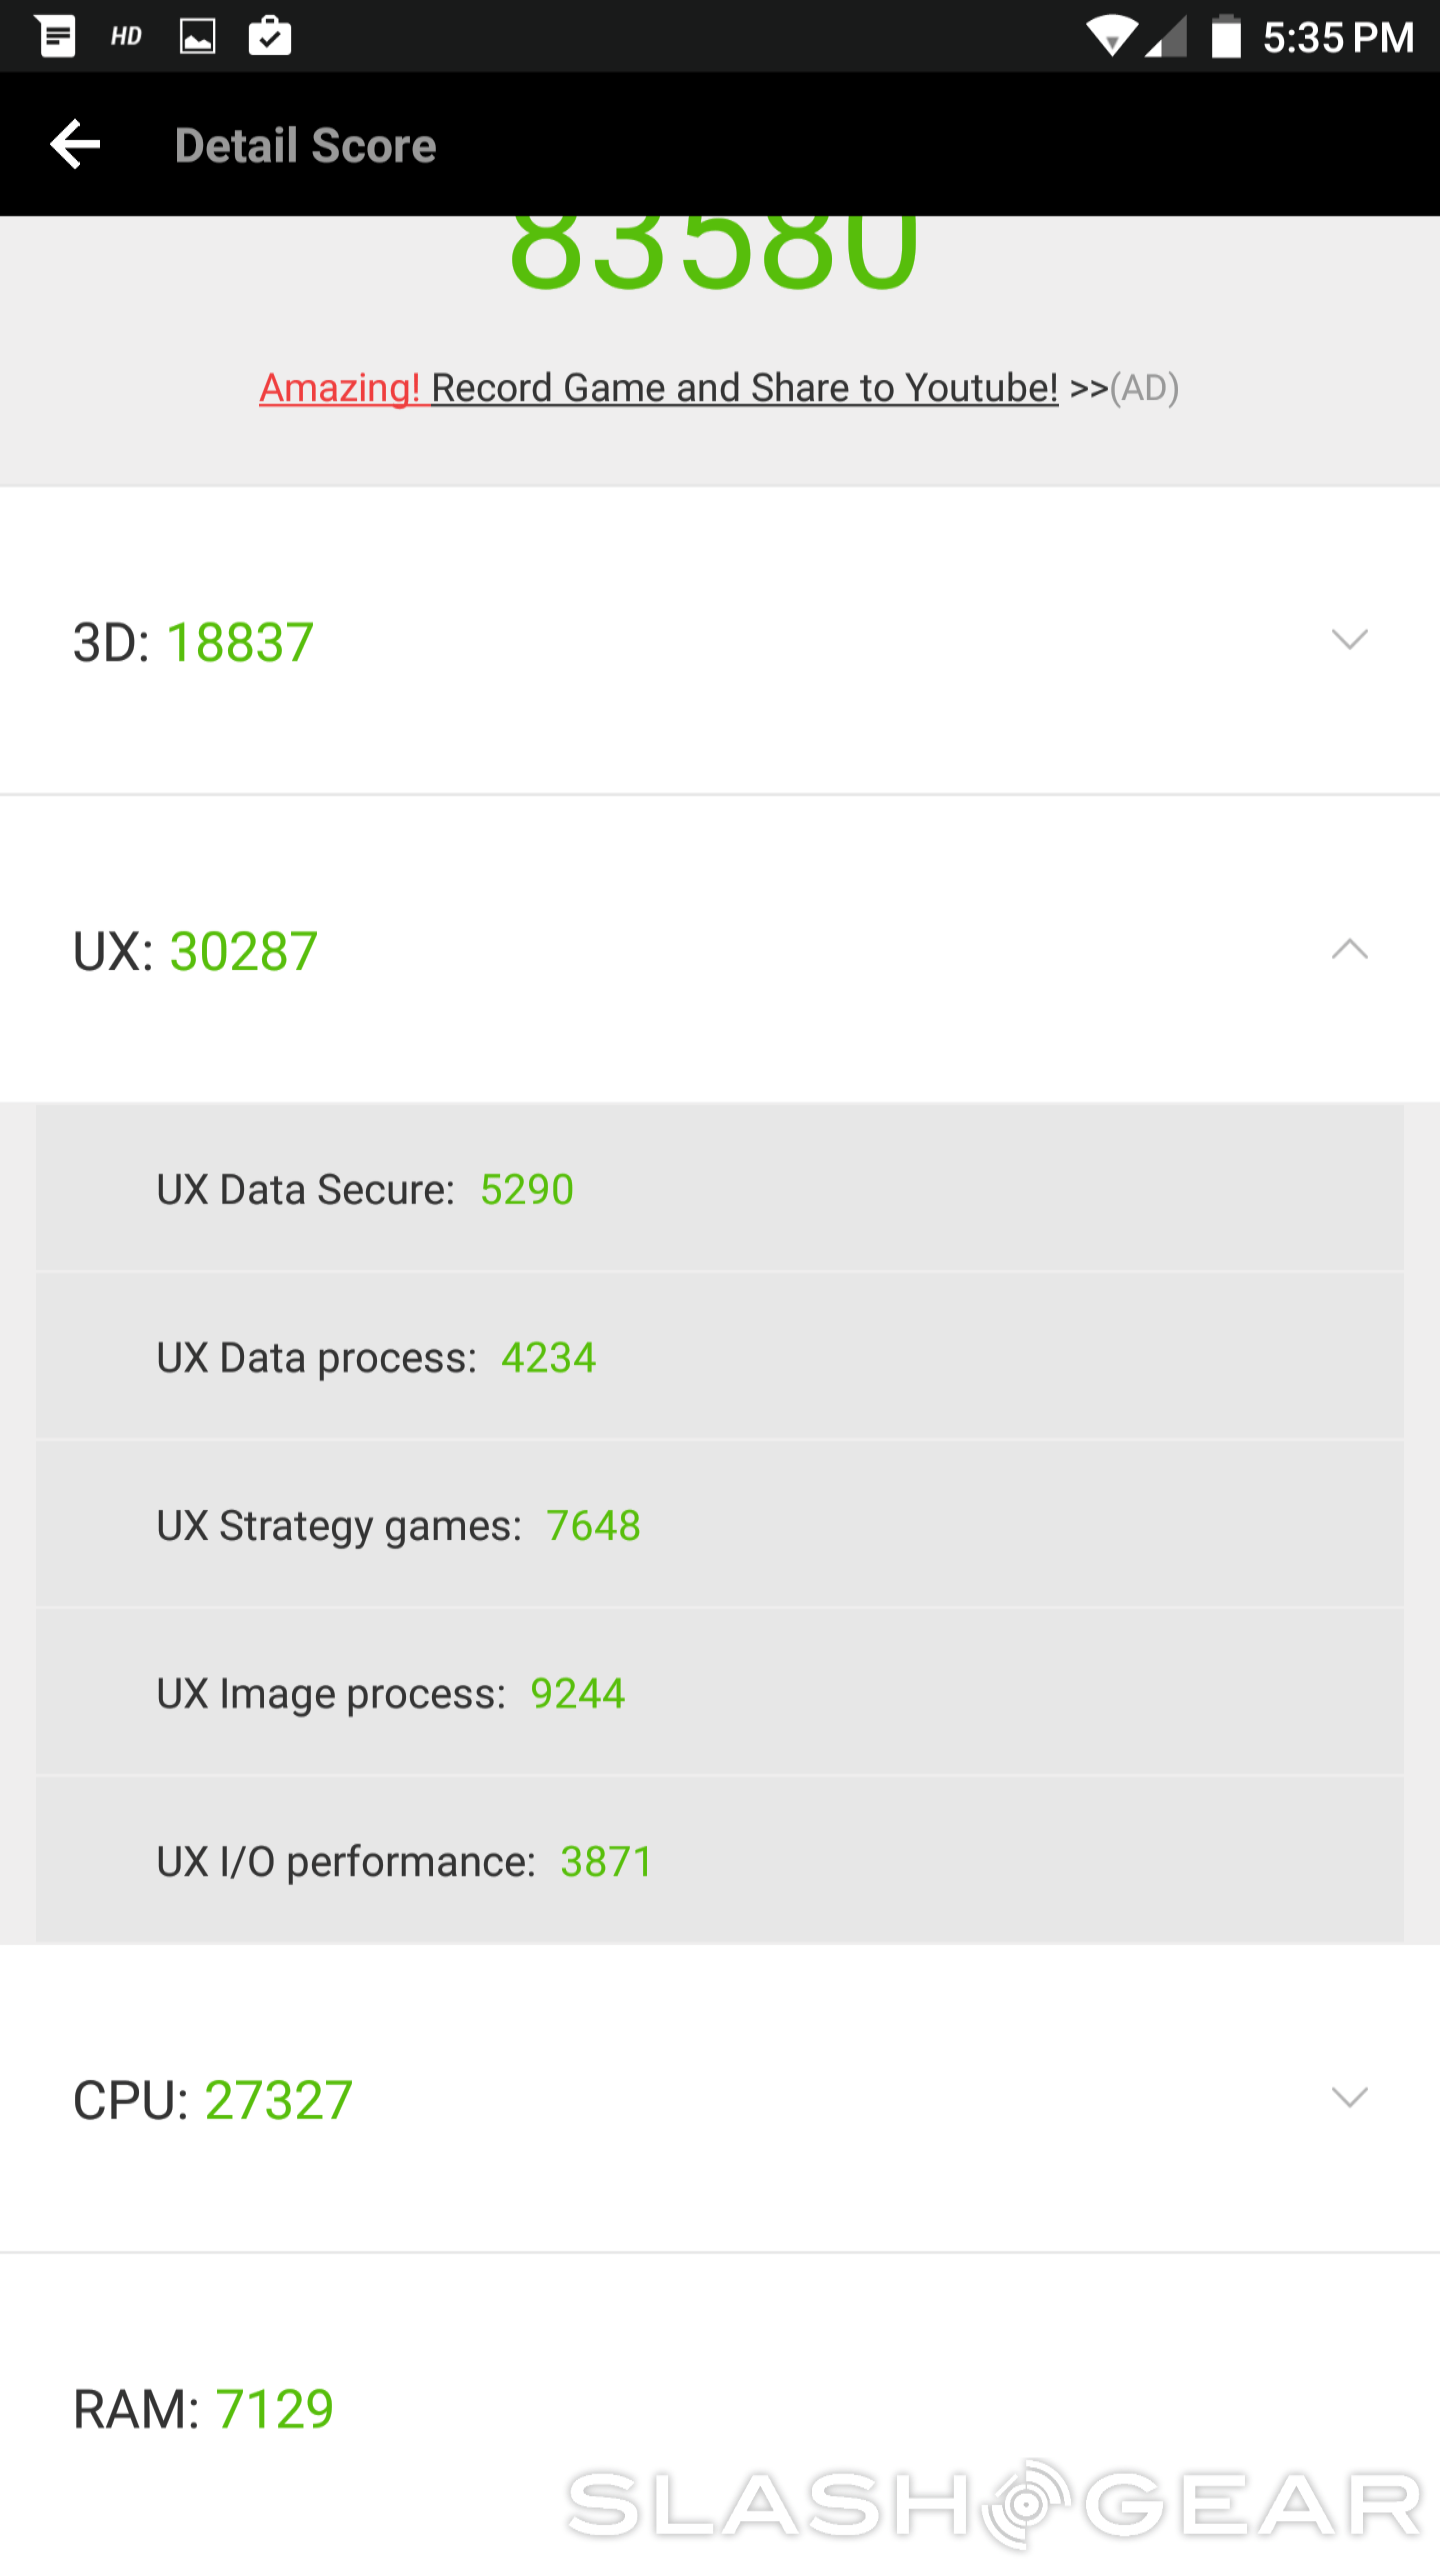Viewport: 1440px width, 2560px height.
Task: Tap the red Amazing! link text
Action: point(340,388)
